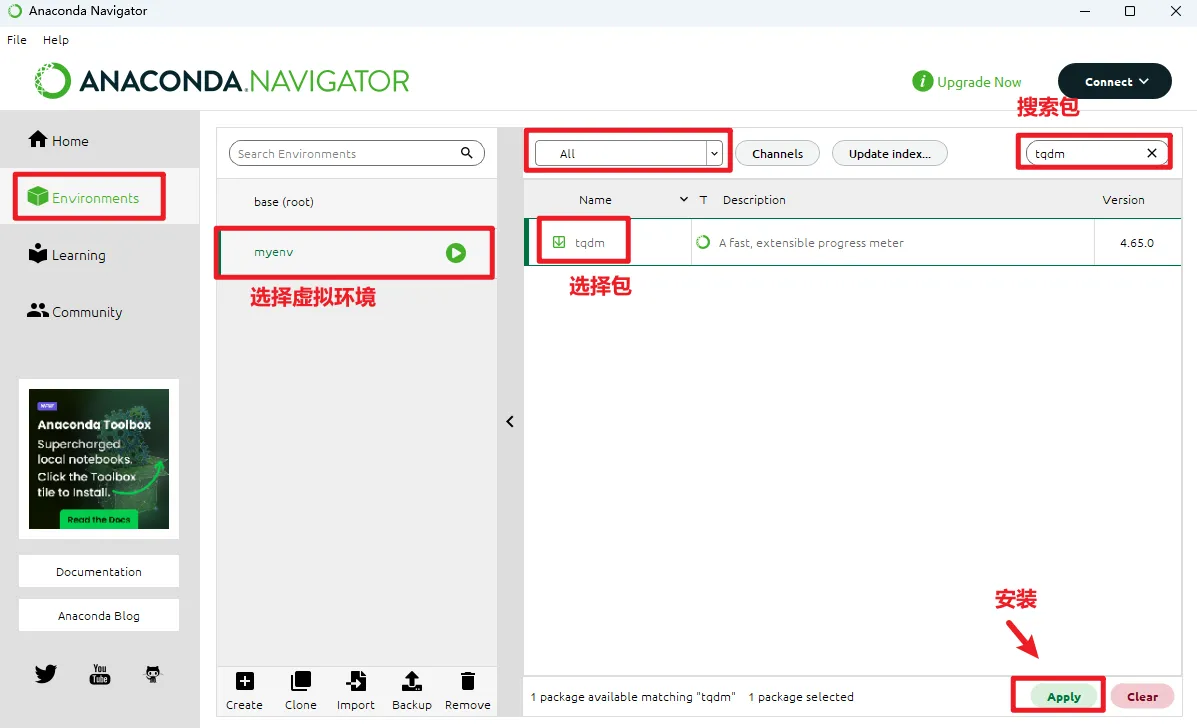Clear the tqdm search with the X
Screen dimensions: 1197x728
pyautogui.click(x=1152, y=153)
